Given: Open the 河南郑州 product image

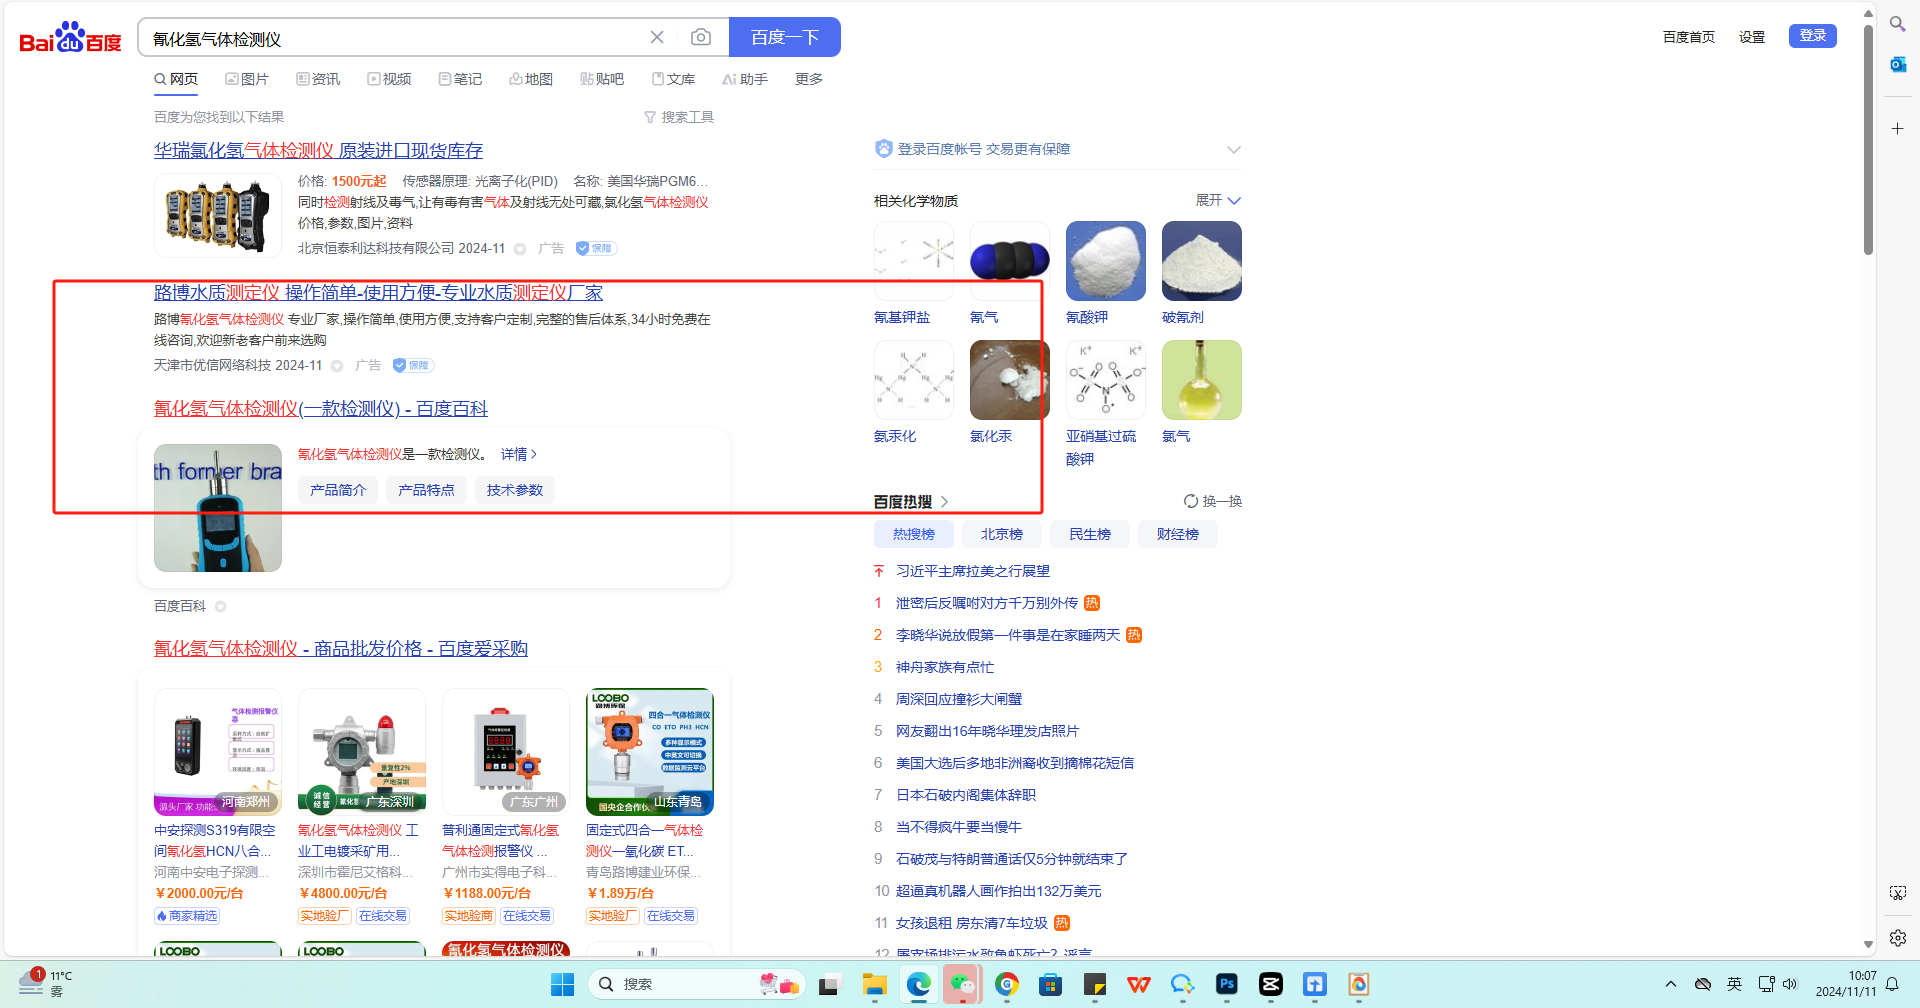Looking at the screenshot, I should (218, 751).
